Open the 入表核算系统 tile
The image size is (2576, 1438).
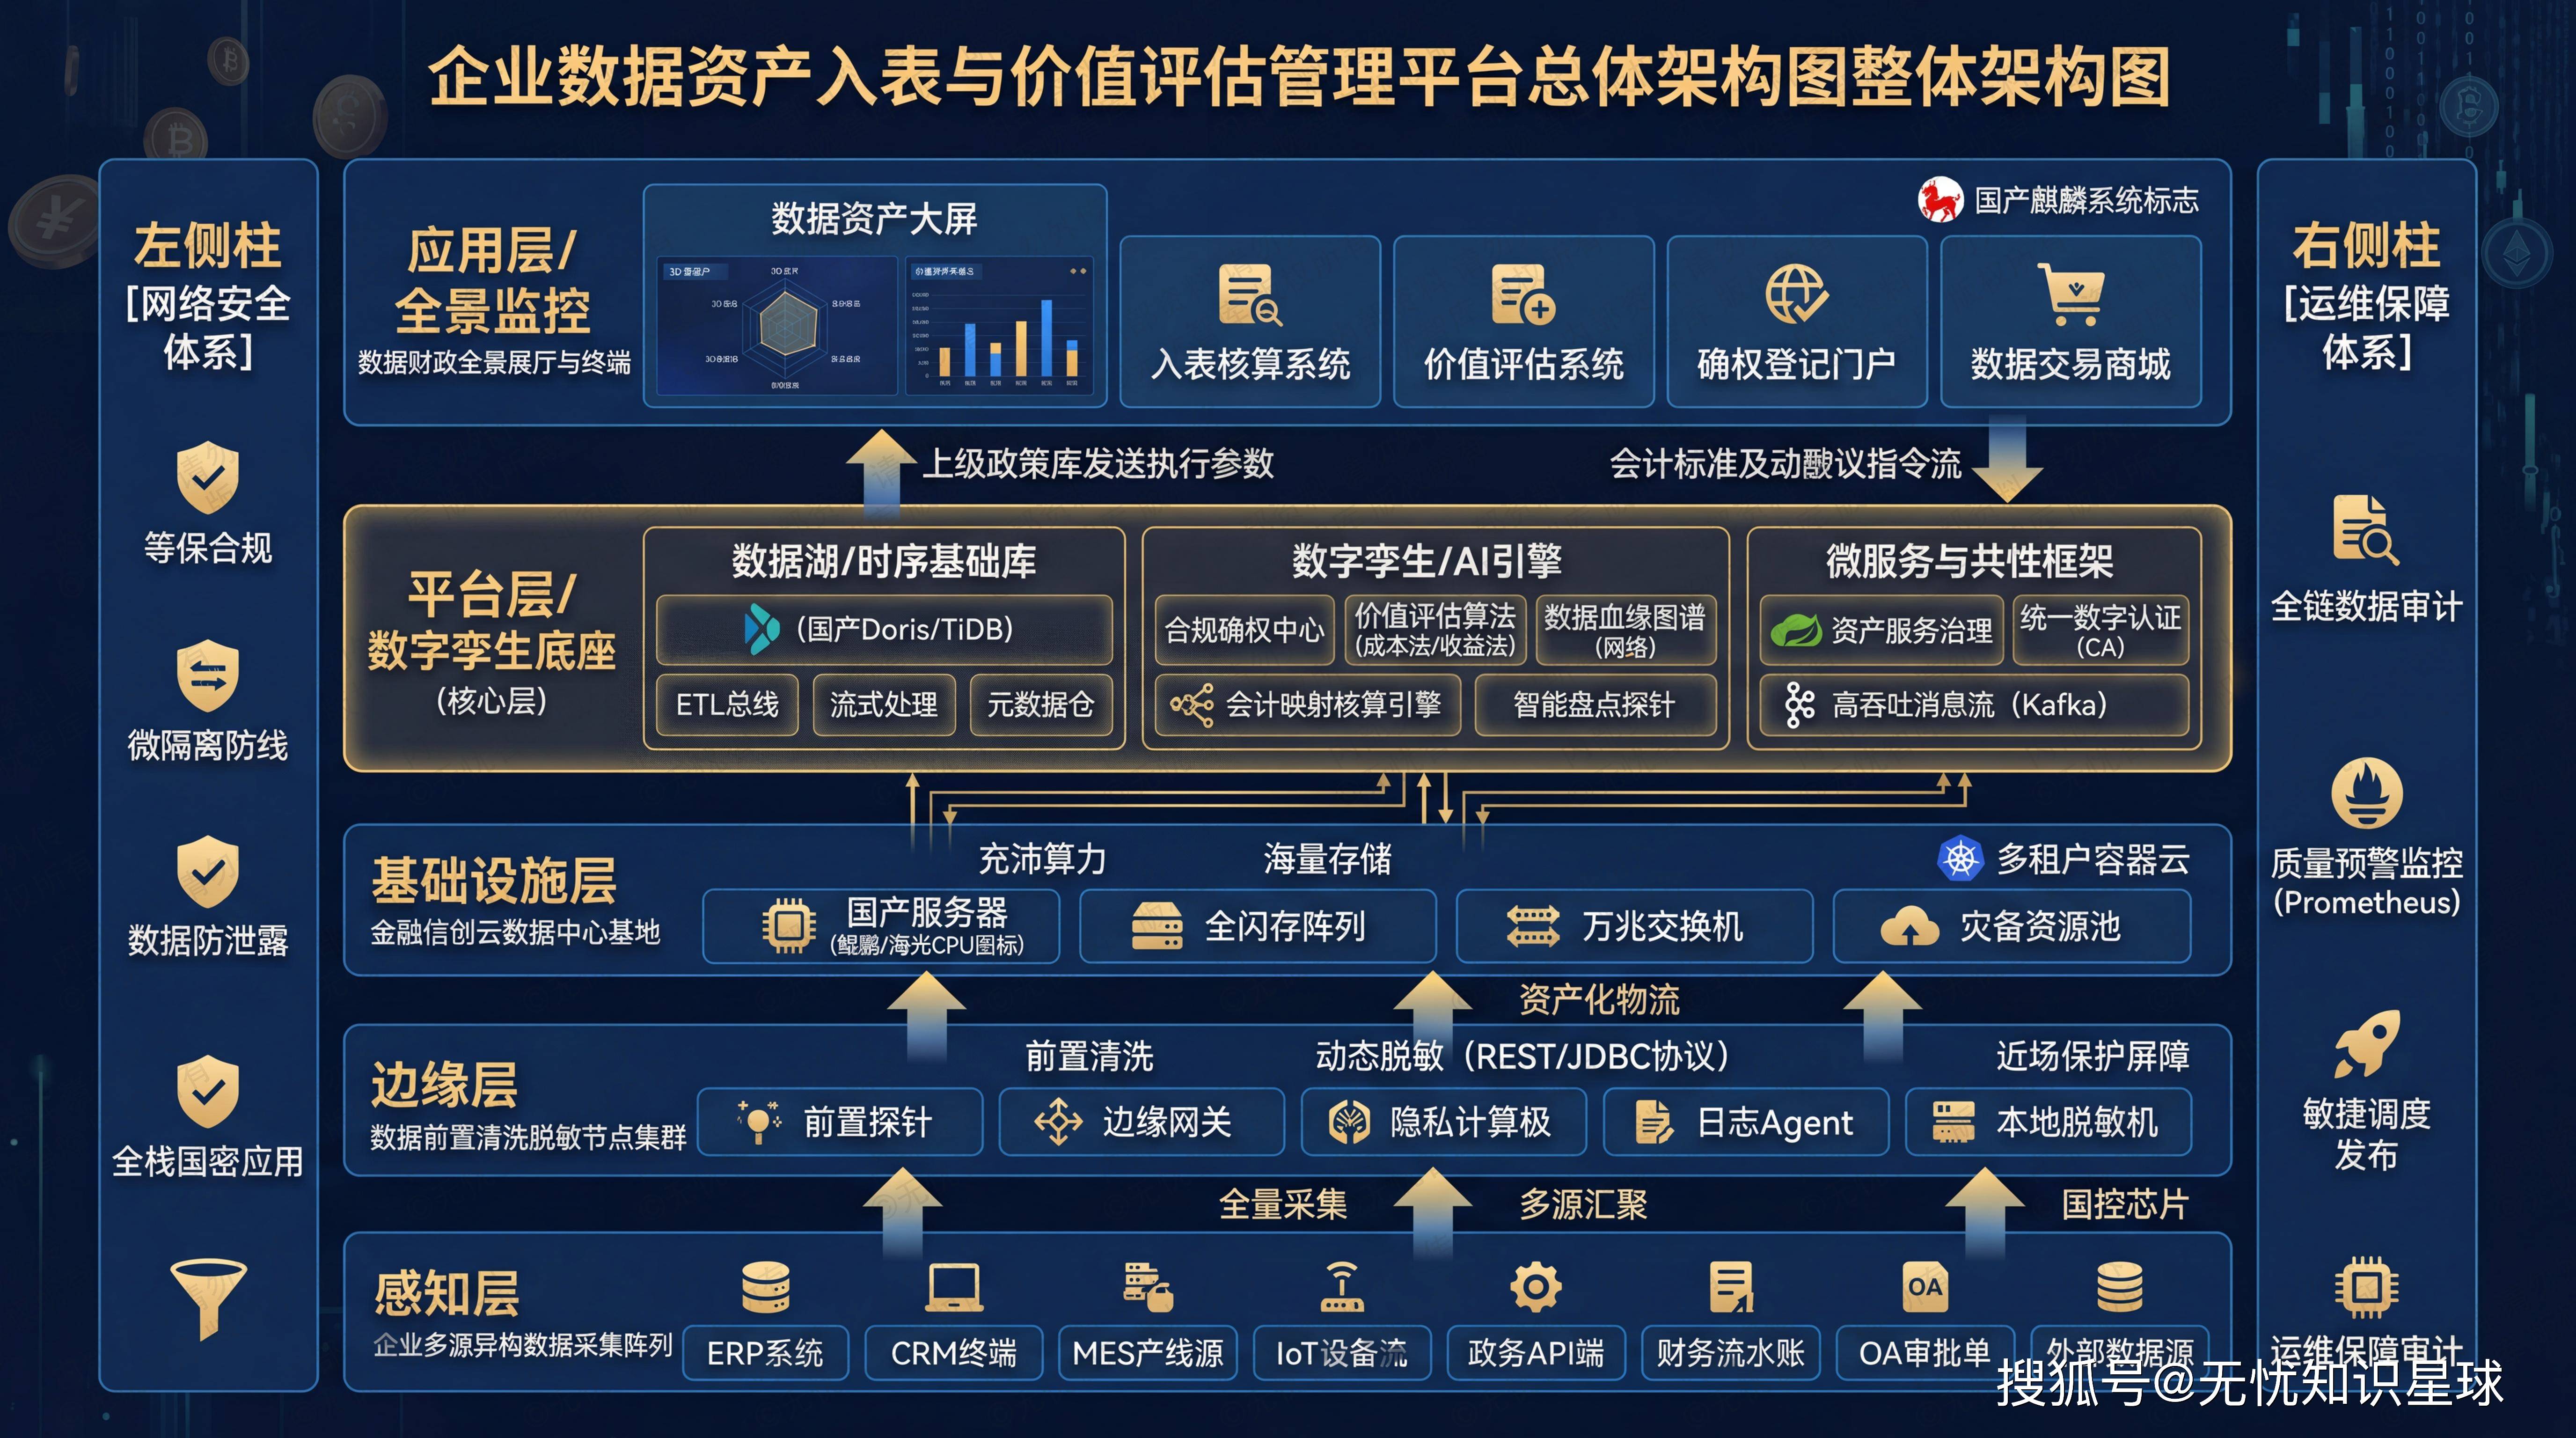pos(1250,322)
